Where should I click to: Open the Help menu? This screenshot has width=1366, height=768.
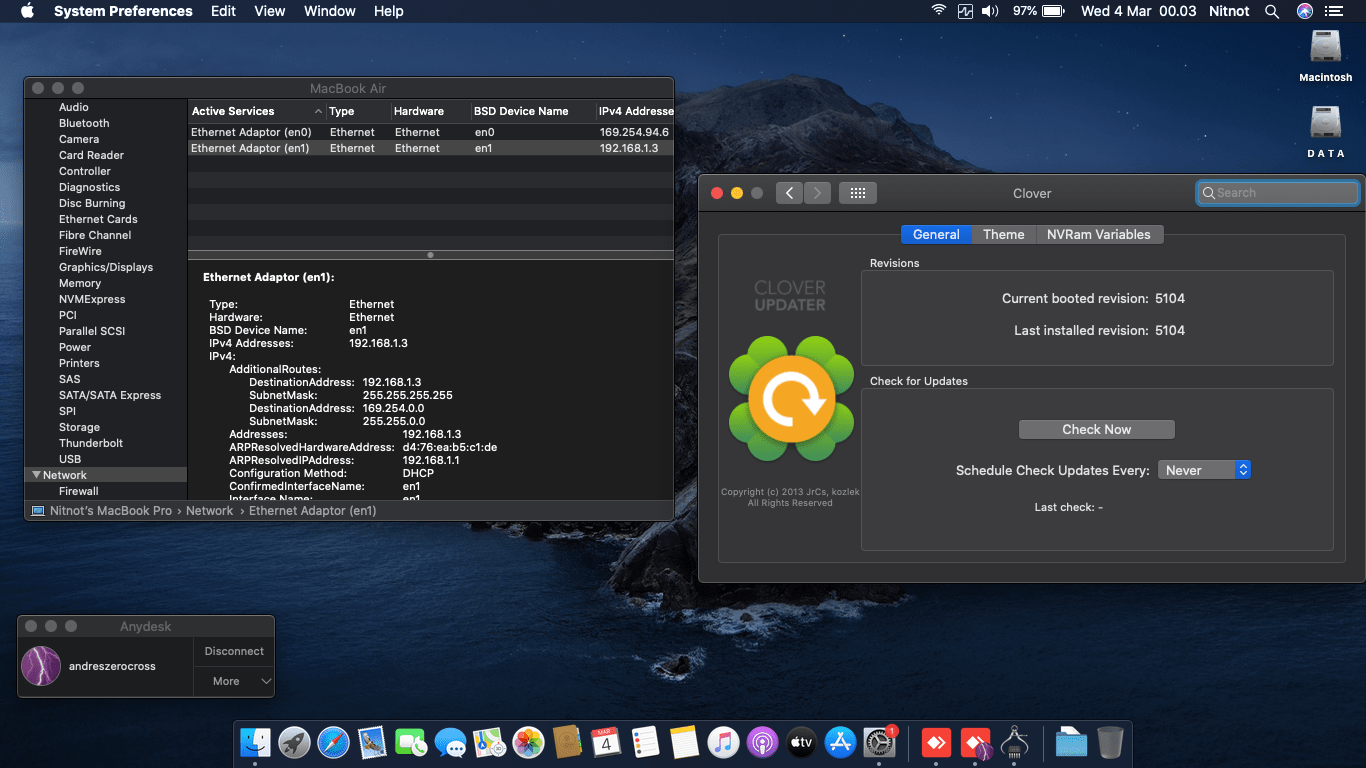(x=389, y=11)
